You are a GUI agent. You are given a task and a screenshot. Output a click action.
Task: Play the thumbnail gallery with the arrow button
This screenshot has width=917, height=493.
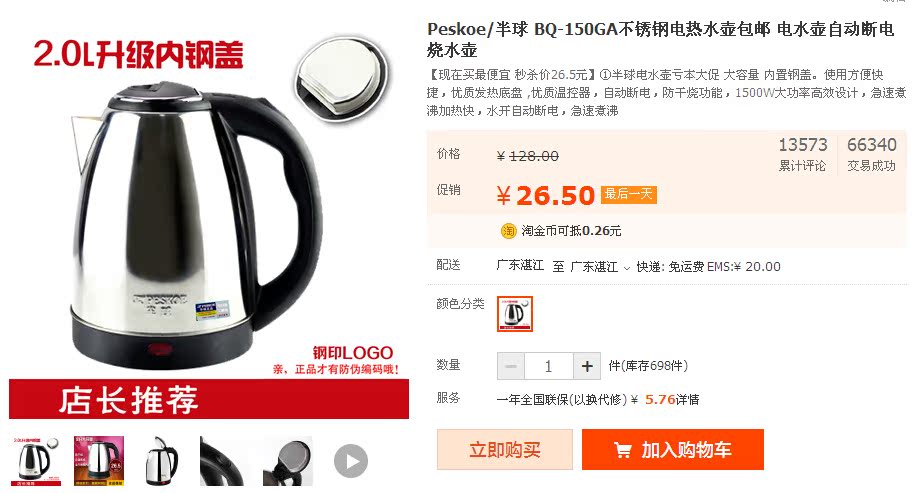[x=351, y=461]
